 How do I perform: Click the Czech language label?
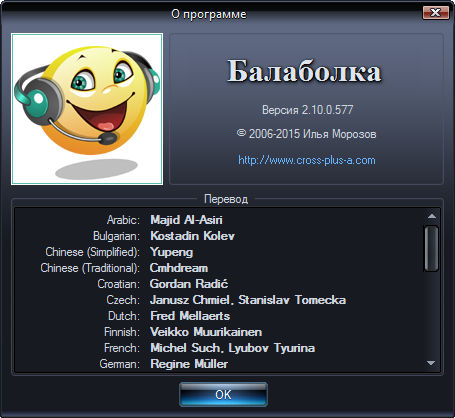123,300
